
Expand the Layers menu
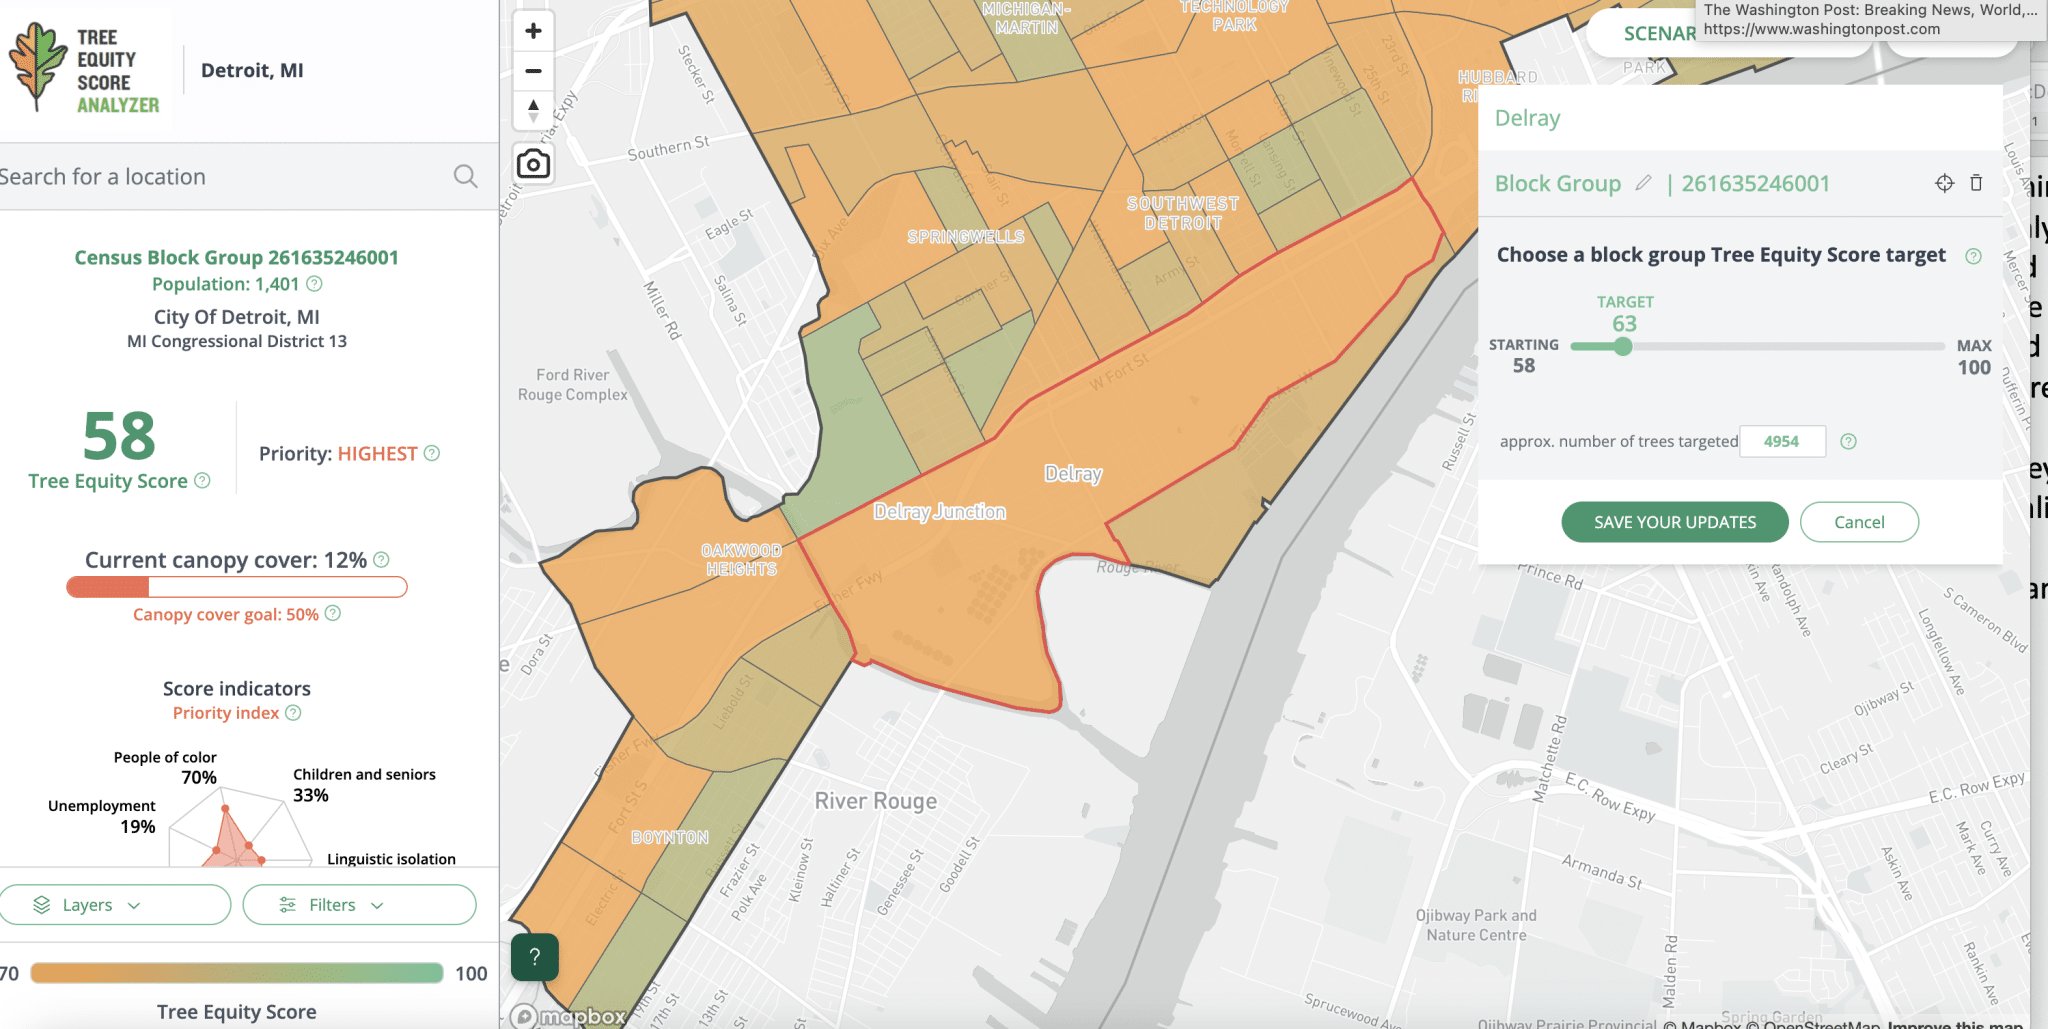[x=115, y=904]
